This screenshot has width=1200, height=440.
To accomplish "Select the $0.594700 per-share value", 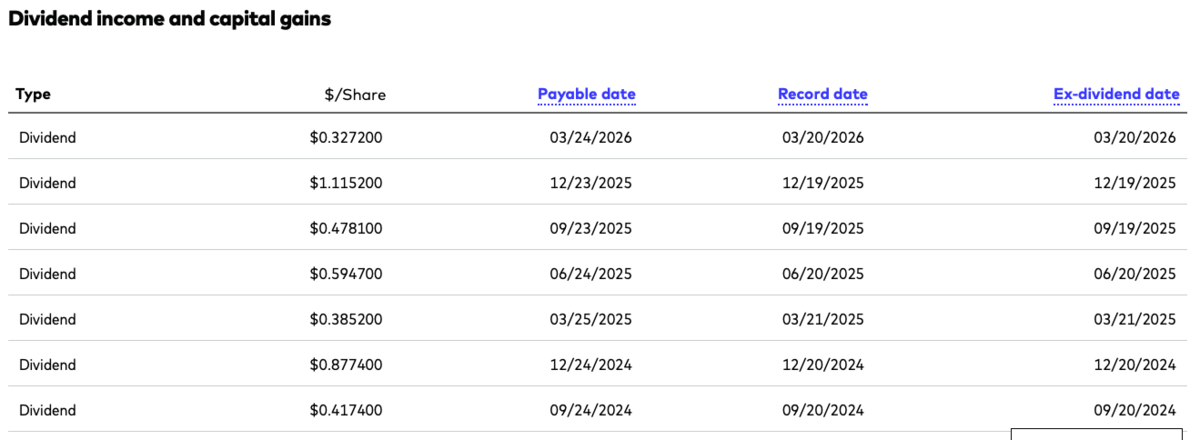I will point(346,274).
